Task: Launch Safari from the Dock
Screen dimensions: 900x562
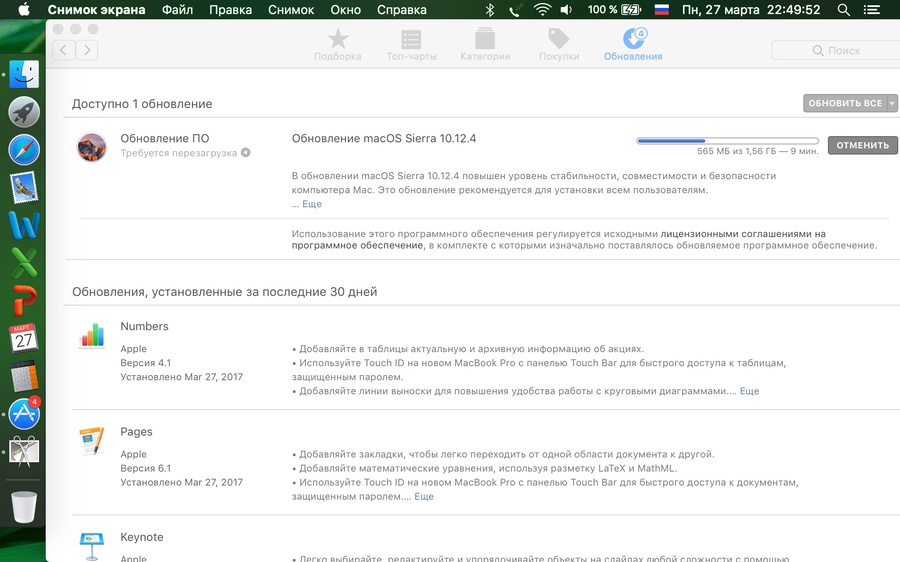Action: click(24, 150)
